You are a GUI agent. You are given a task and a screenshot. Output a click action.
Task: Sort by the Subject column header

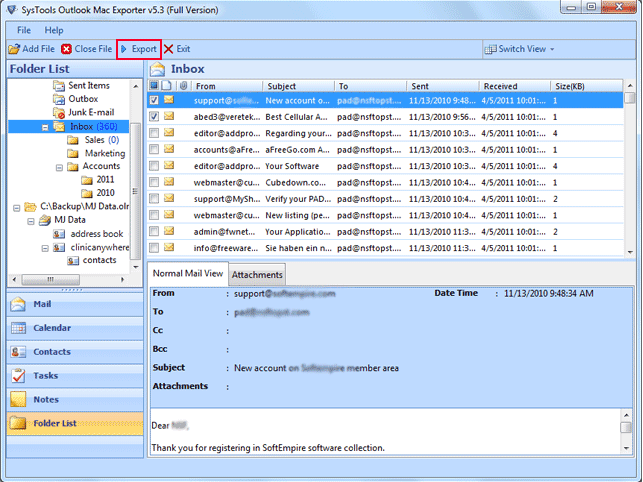[x=299, y=86]
